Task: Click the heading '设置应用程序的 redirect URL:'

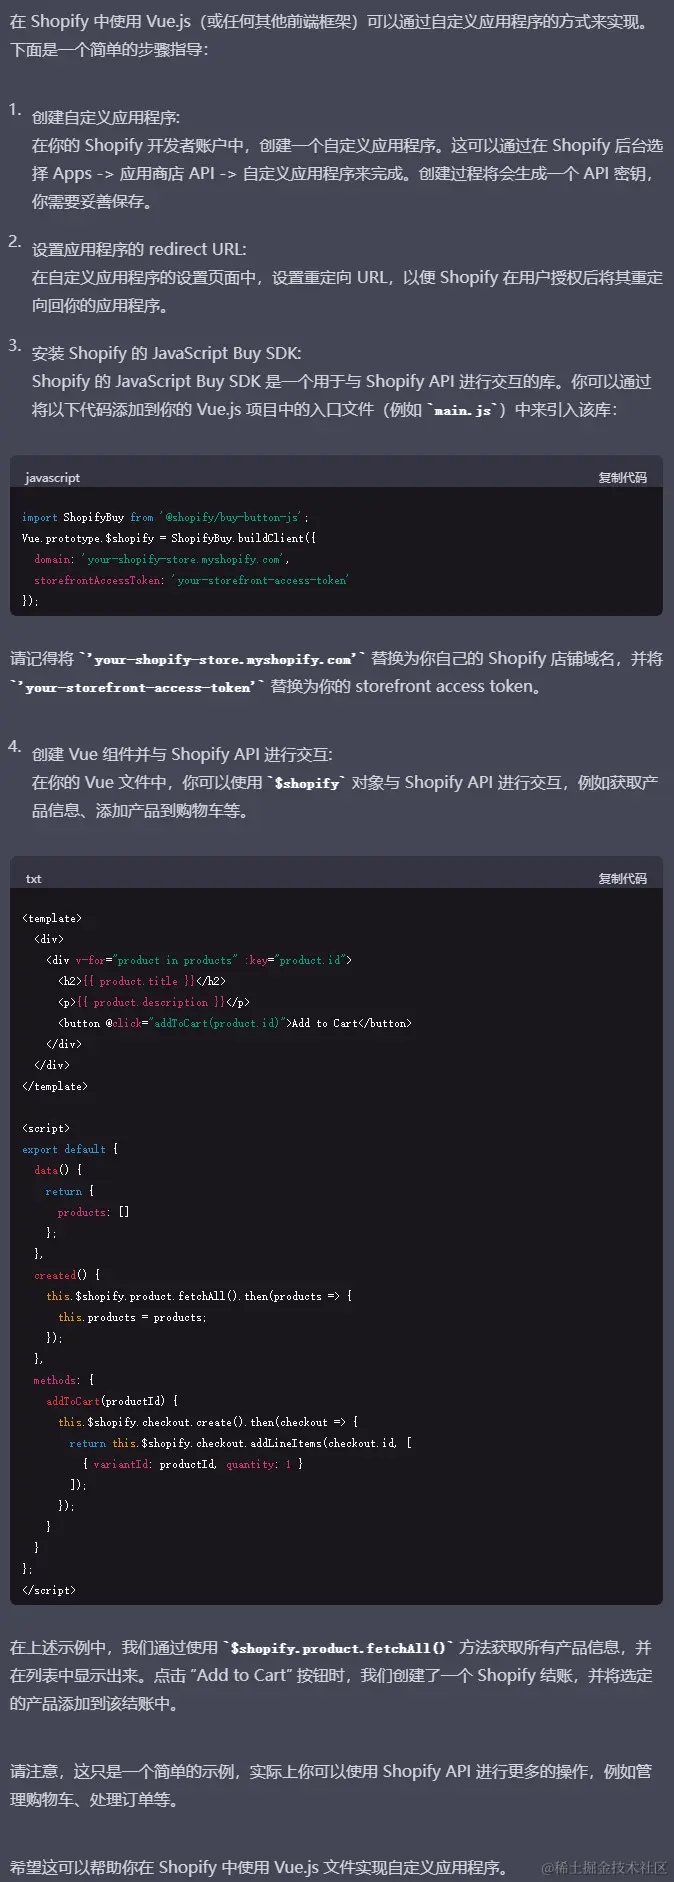Action: point(139,250)
